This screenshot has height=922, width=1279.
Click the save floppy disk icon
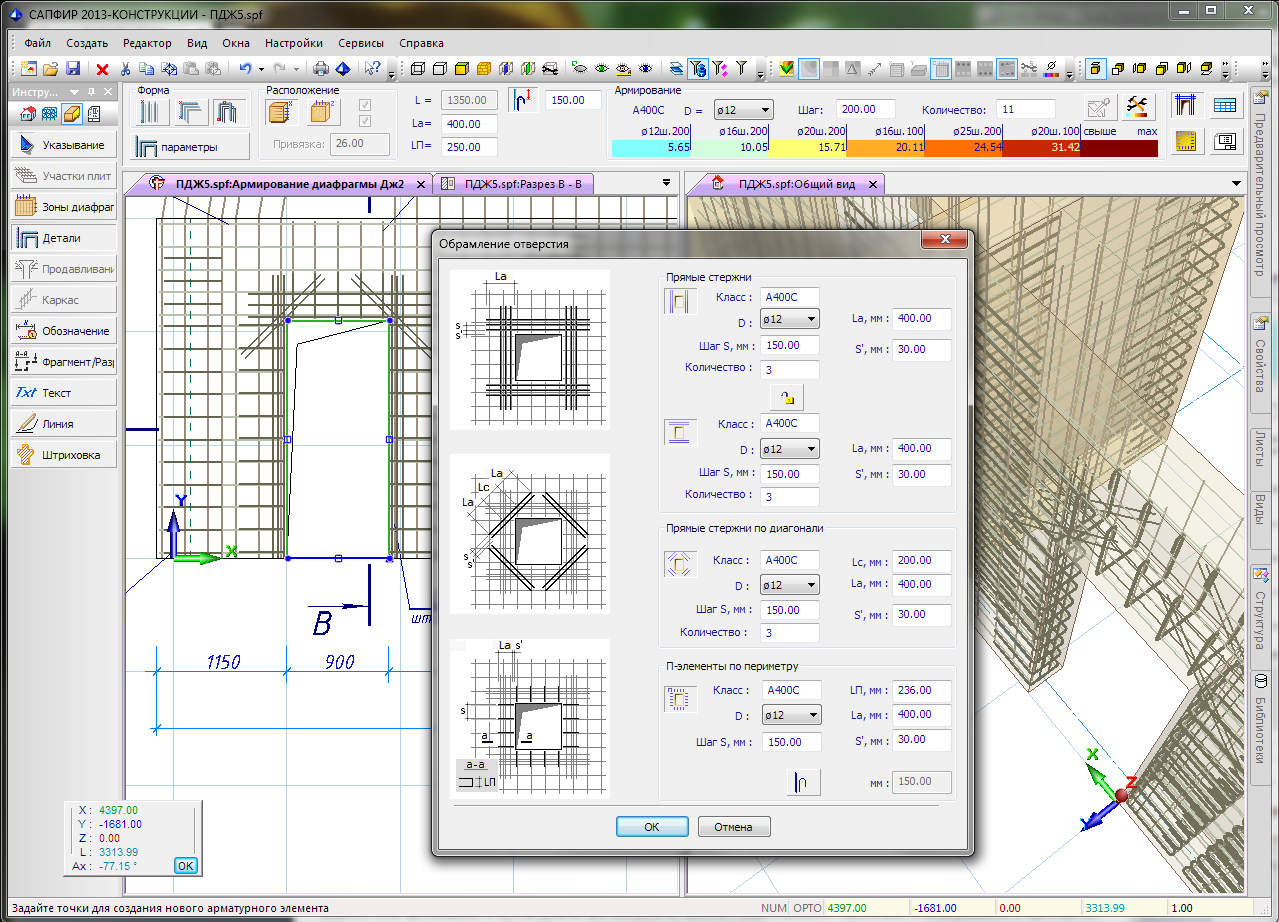73,69
